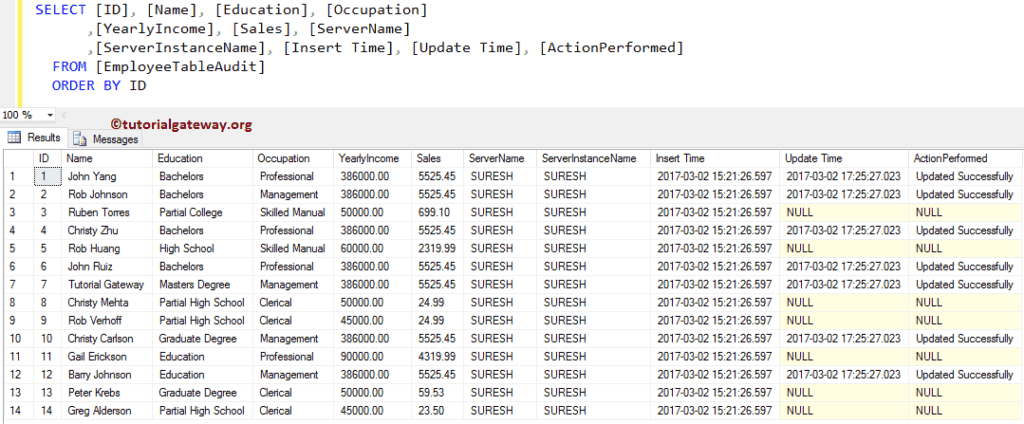Click the 699.10 sales value
This screenshot has height=424, width=1024.
438,212
